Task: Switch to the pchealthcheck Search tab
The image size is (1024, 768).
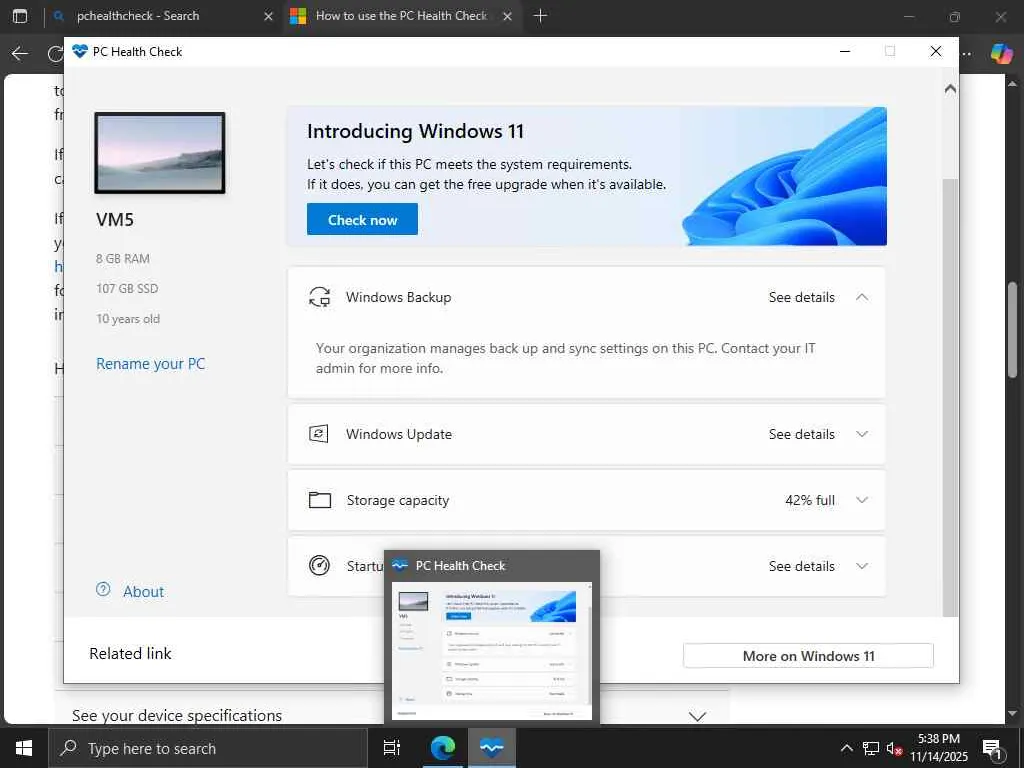Action: coord(162,16)
